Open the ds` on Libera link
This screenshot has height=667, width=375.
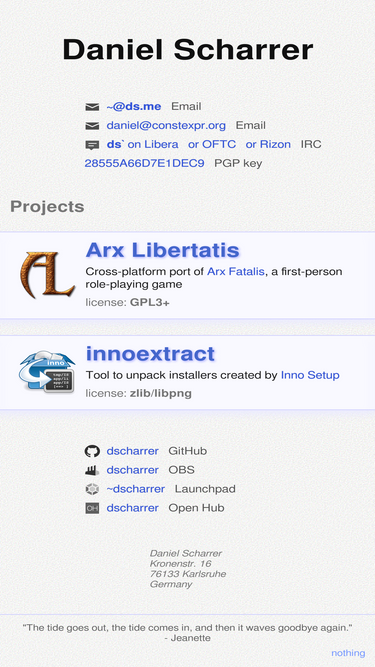pos(142,144)
